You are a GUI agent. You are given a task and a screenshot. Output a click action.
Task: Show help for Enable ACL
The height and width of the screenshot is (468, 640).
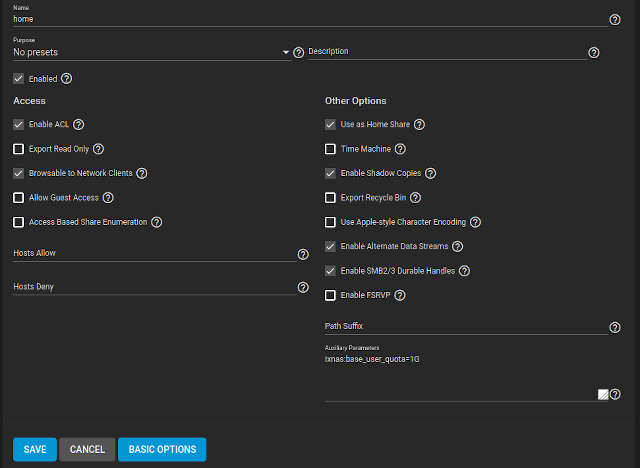click(x=78, y=124)
